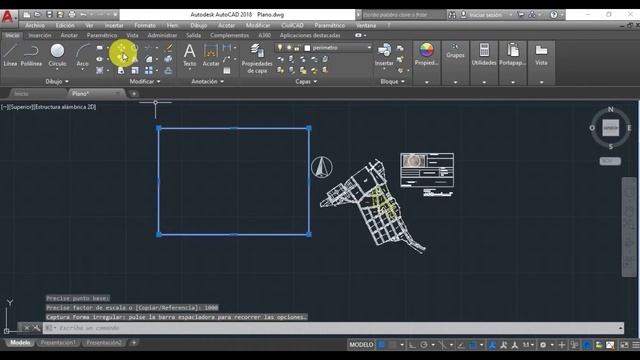
Task: Switch to the Salida ribbon tab
Action: (193, 36)
